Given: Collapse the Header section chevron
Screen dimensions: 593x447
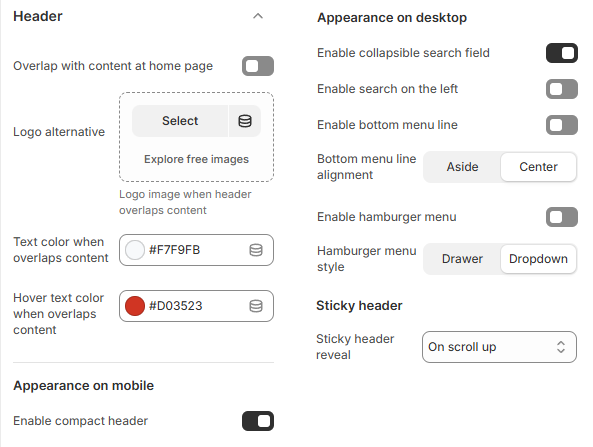Looking at the screenshot, I should click(258, 16).
